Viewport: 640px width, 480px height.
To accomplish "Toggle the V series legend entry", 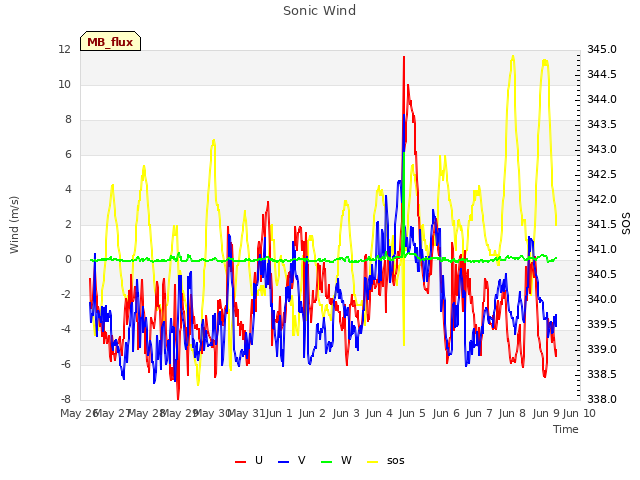I will pos(292,460).
